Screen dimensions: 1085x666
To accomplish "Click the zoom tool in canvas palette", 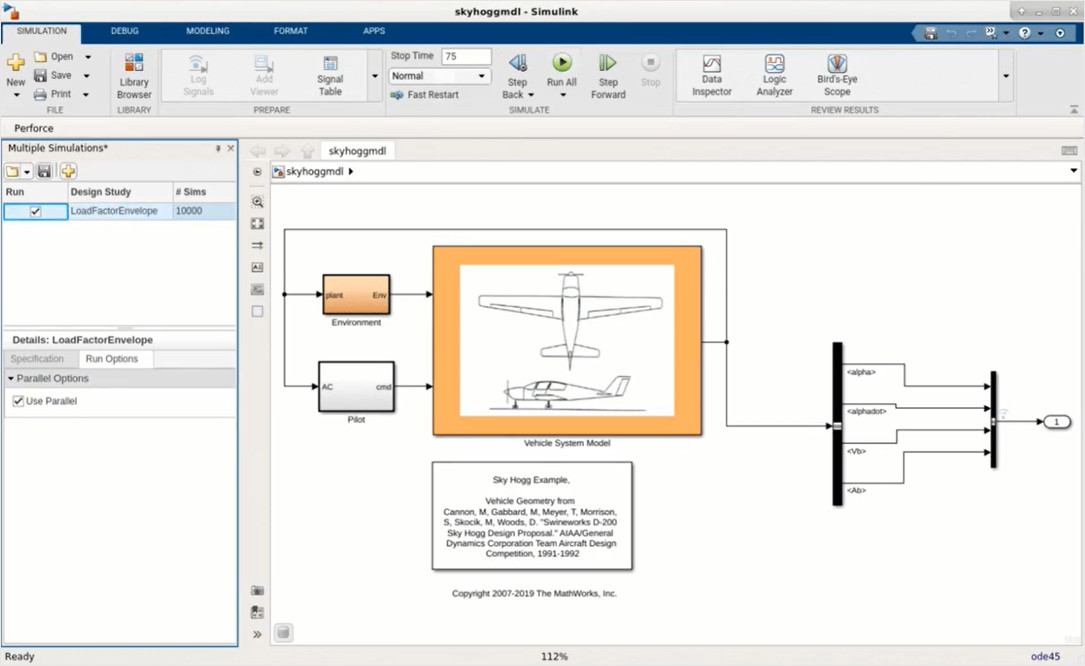I will 257,202.
